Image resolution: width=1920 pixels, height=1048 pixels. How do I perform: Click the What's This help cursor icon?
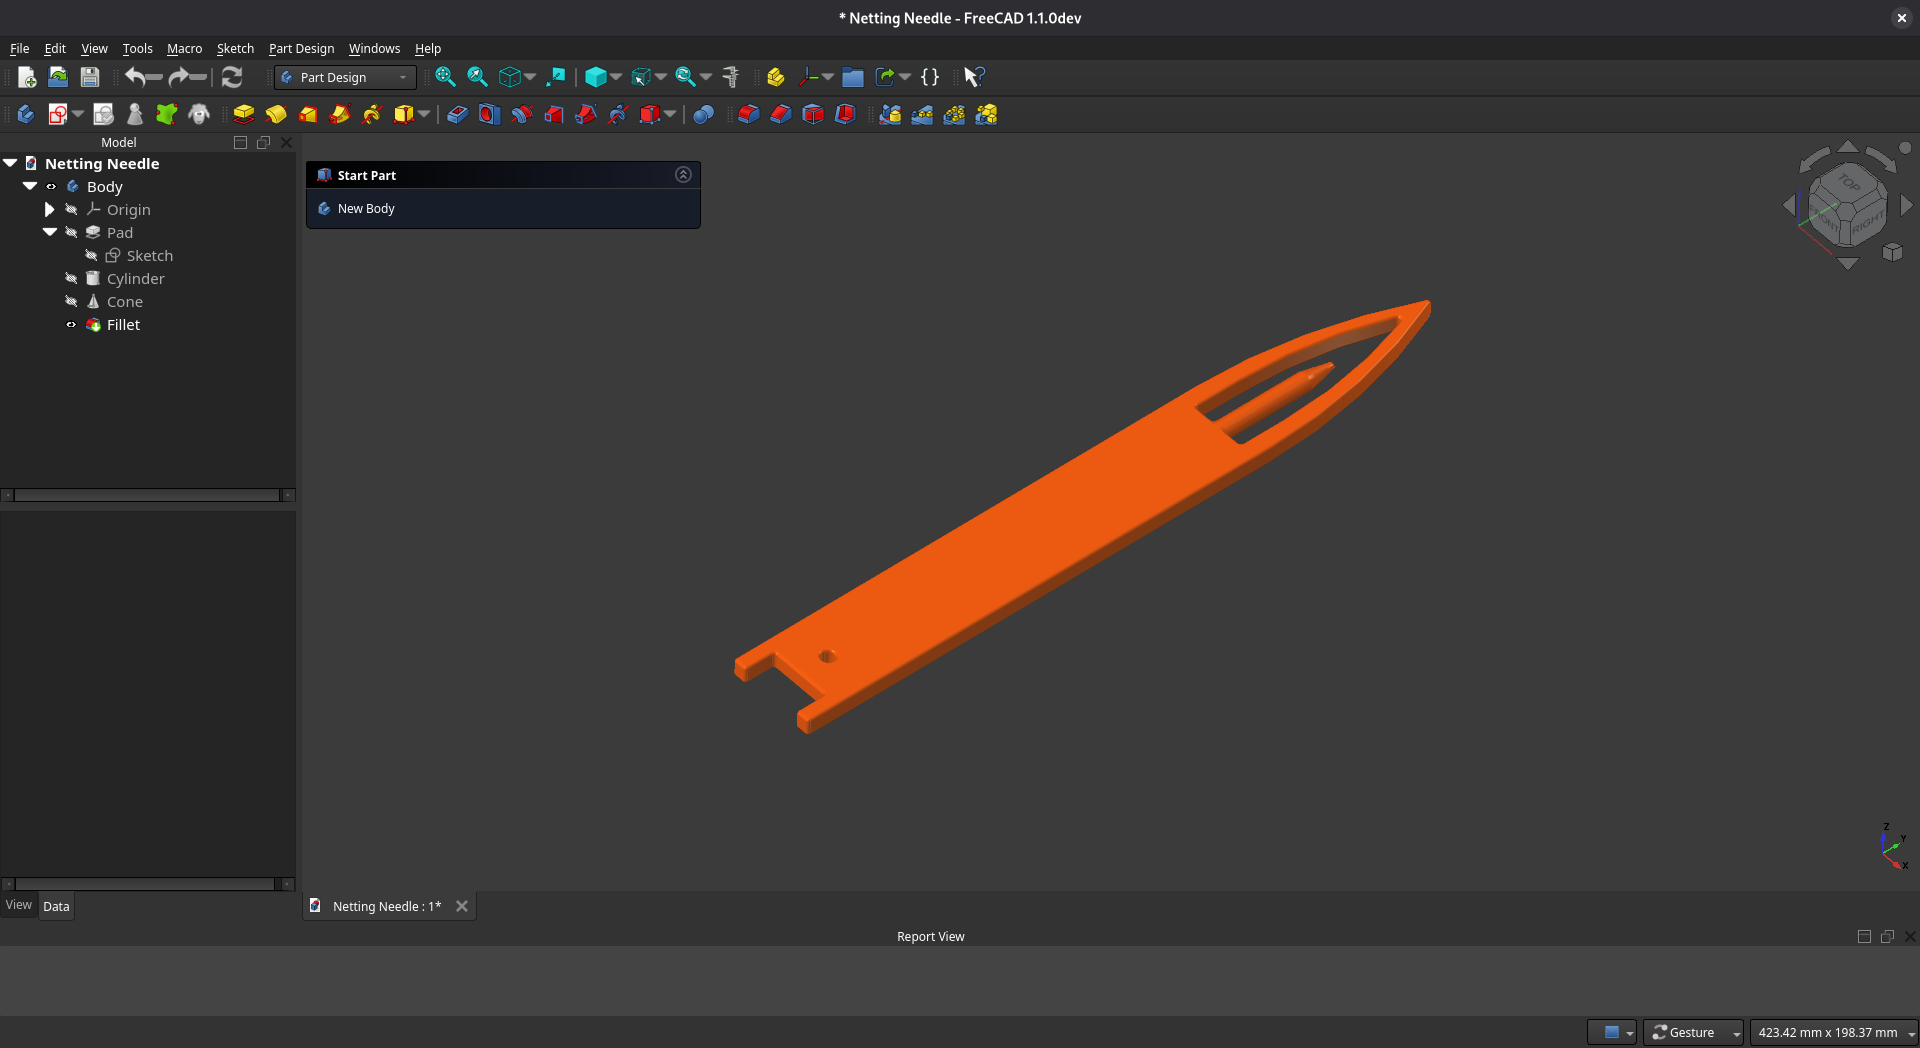pyautogui.click(x=974, y=77)
